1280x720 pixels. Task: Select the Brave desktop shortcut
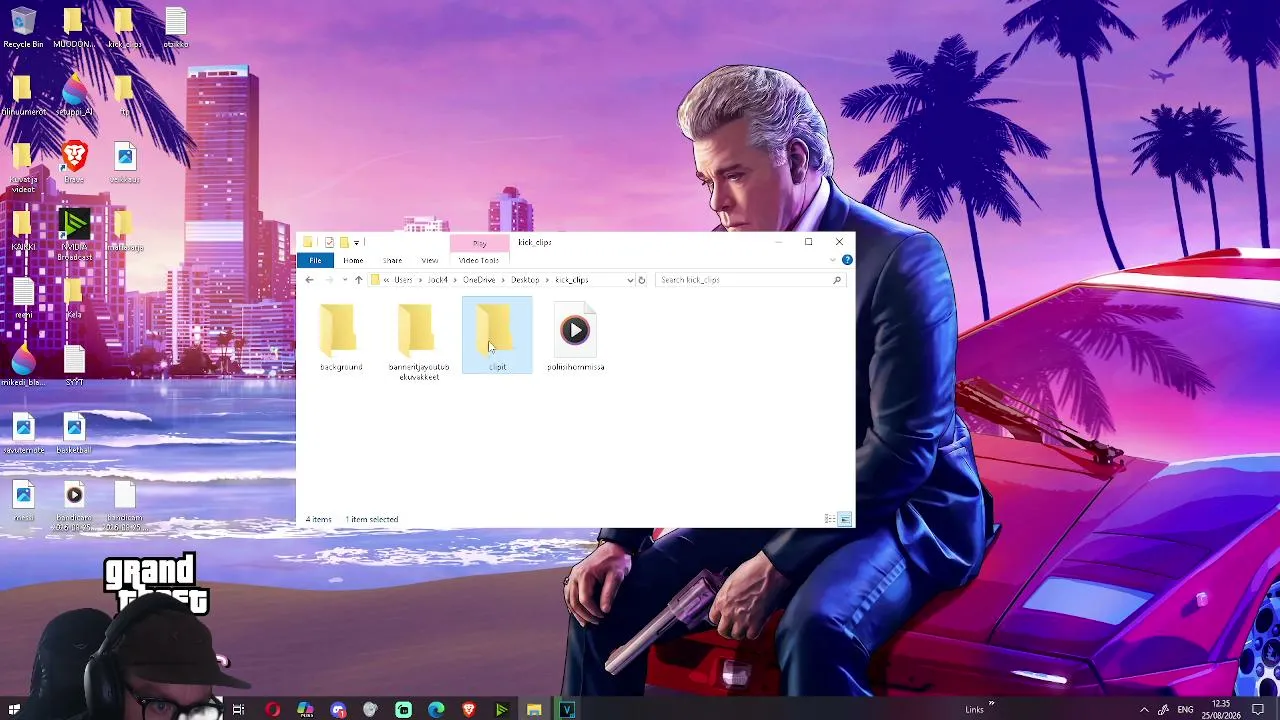pyautogui.click(x=74, y=163)
